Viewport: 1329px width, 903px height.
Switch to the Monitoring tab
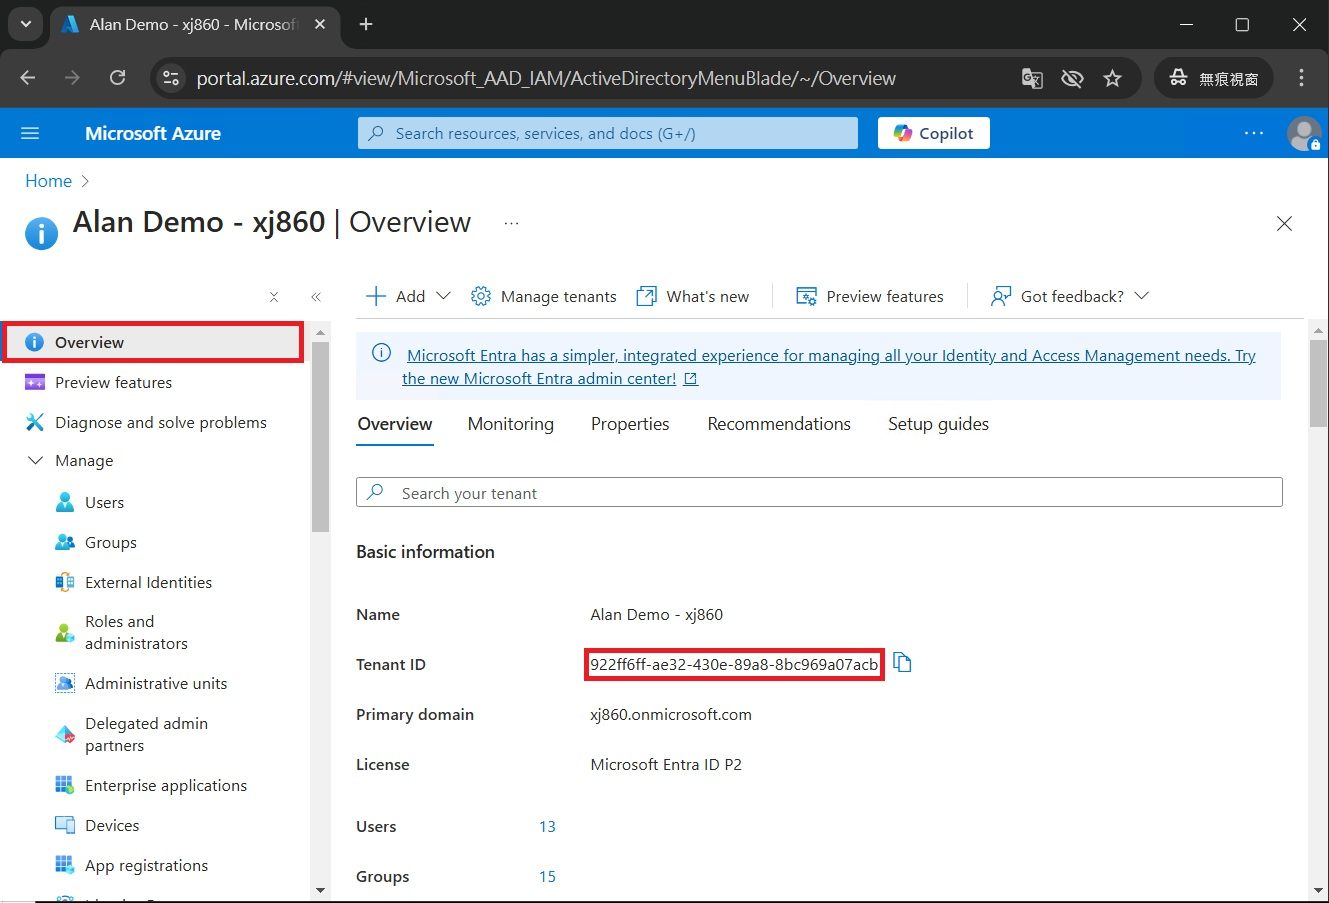pos(510,424)
